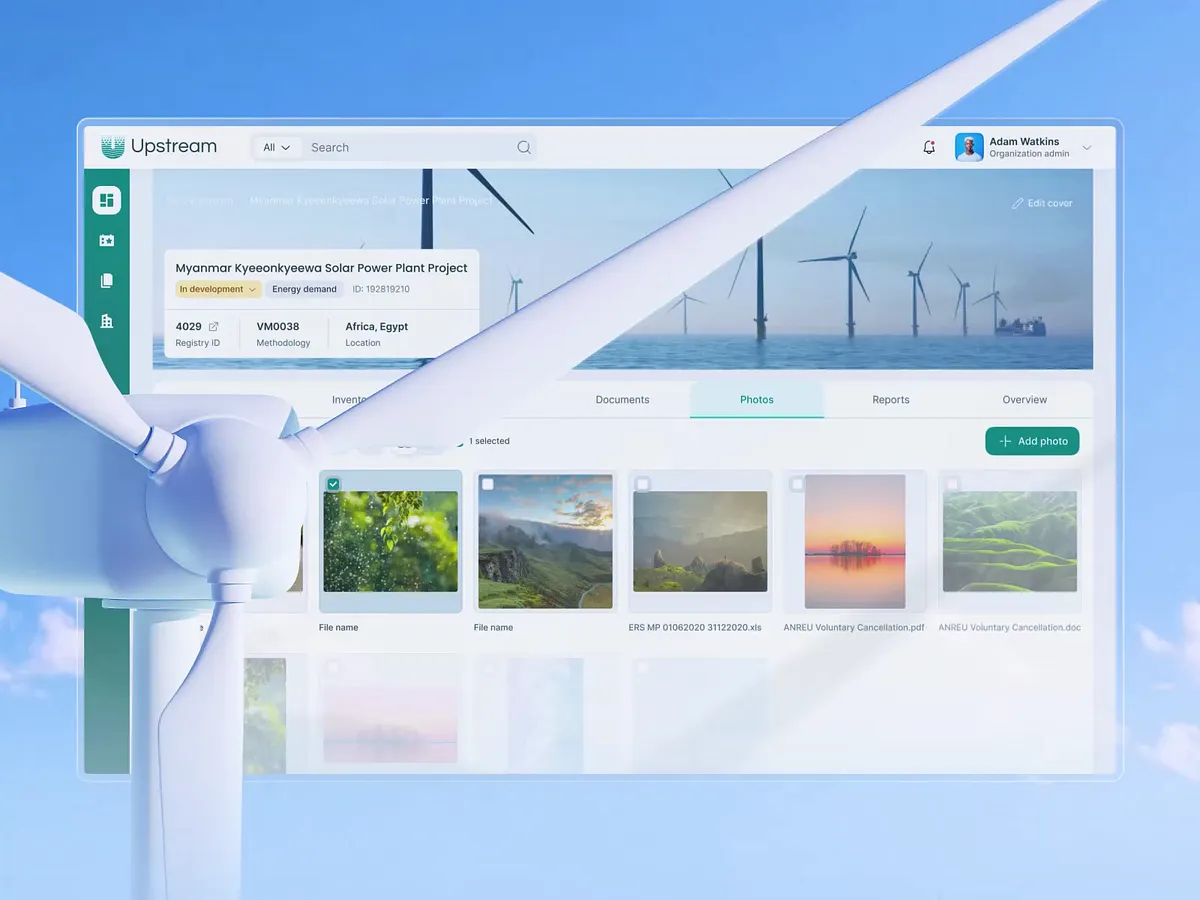Click the organization building icon in sidebar

pyautogui.click(x=106, y=320)
